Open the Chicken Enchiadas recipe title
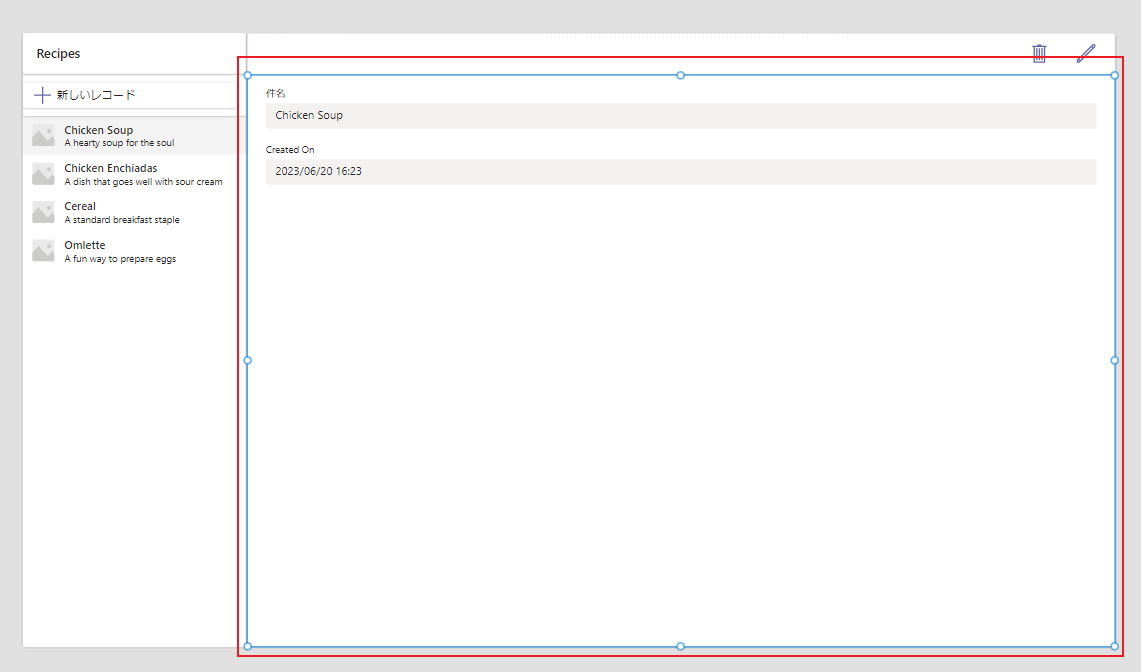The width and height of the screenshot is (1141, 672). pos(111,168)
